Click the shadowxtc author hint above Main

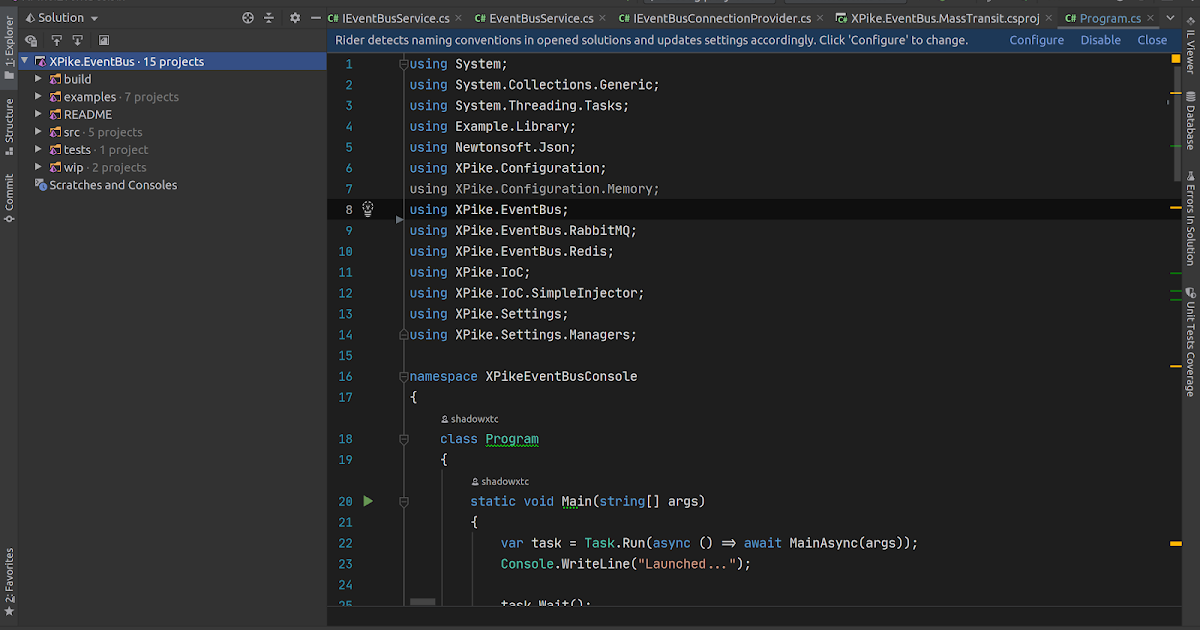[500, 481]
